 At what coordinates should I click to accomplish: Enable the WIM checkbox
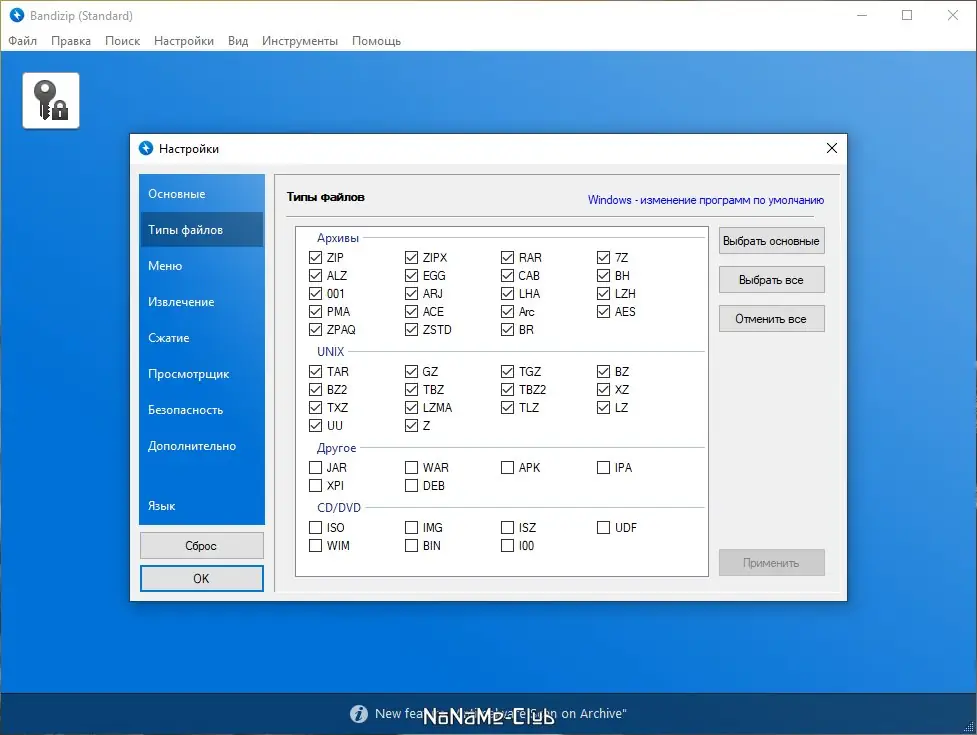[315, 546]
